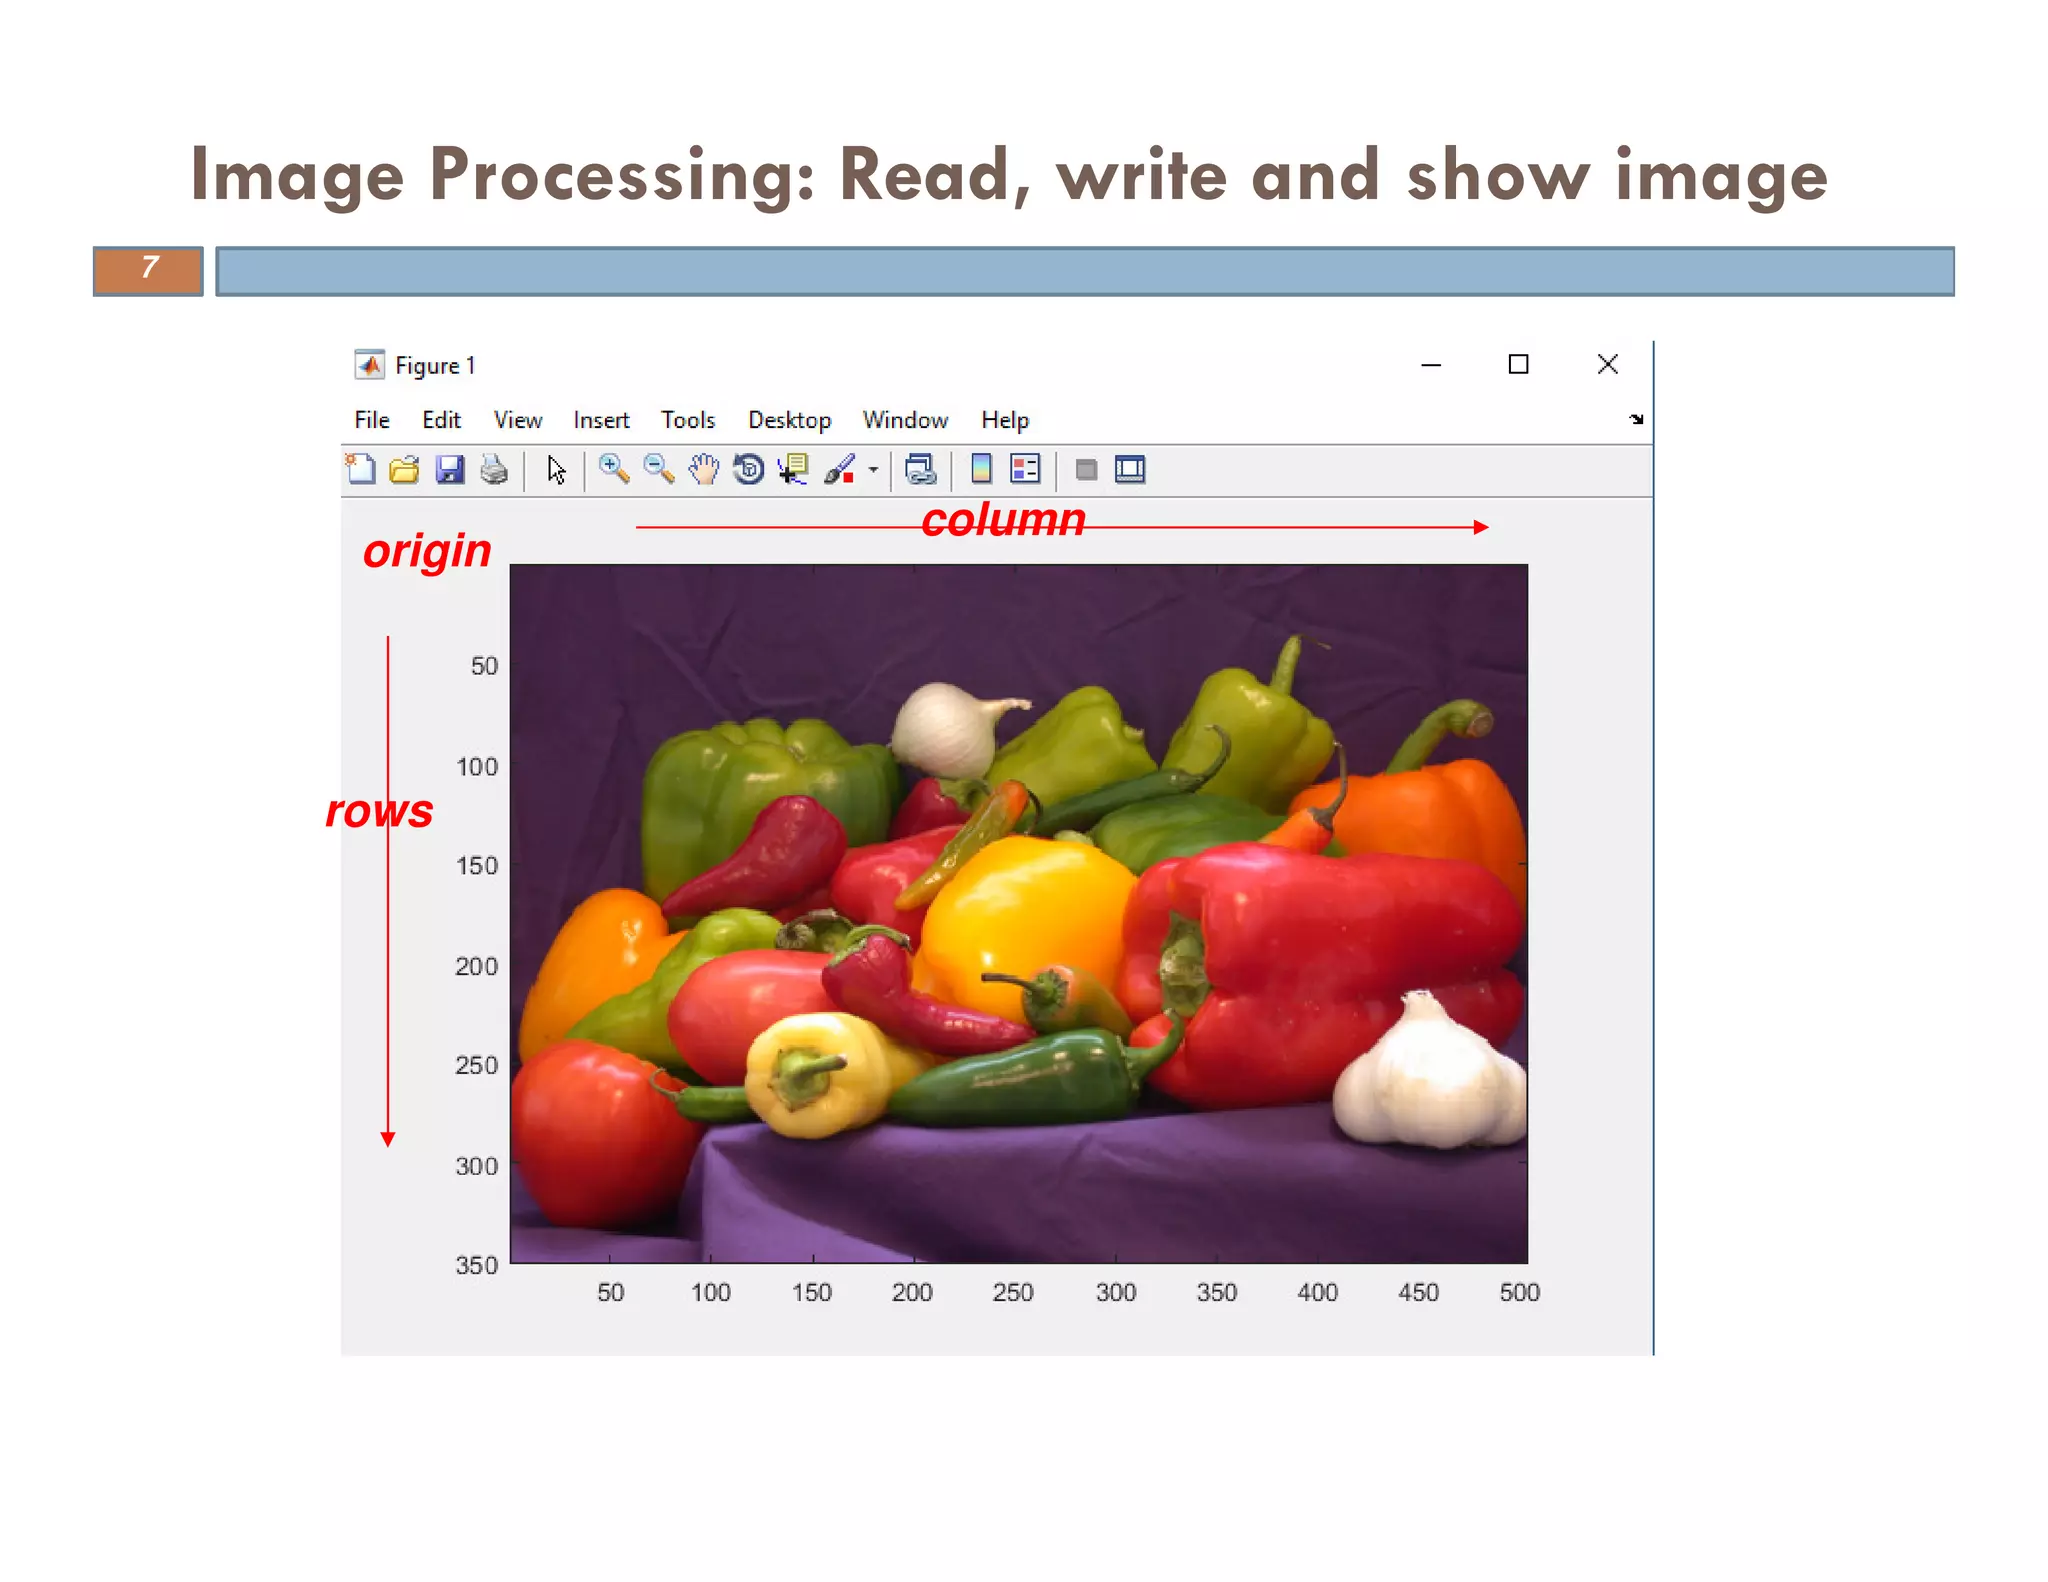Click the x-axis tick label "250"
Image resolution: width=2048 pixels, height=1582 pixels.
point(1012,1292)
